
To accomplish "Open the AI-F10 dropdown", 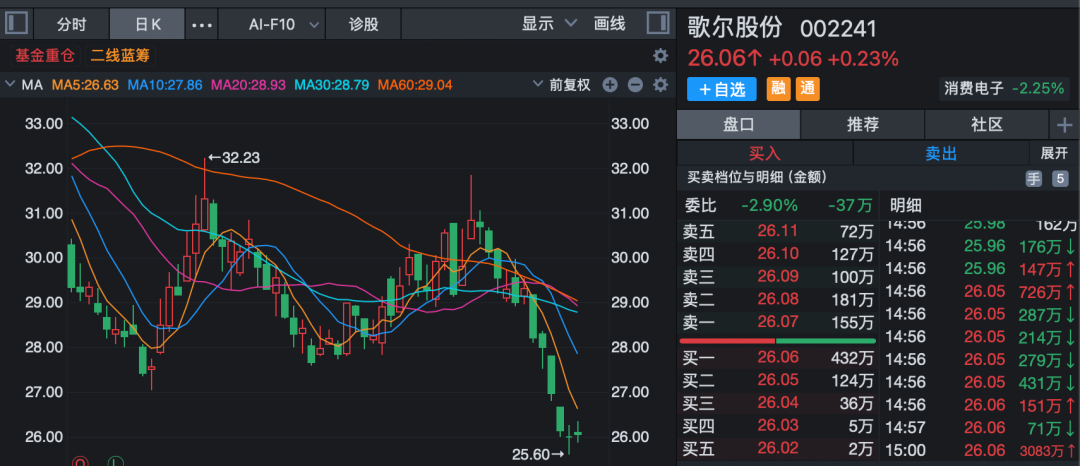I will point(285,23).
